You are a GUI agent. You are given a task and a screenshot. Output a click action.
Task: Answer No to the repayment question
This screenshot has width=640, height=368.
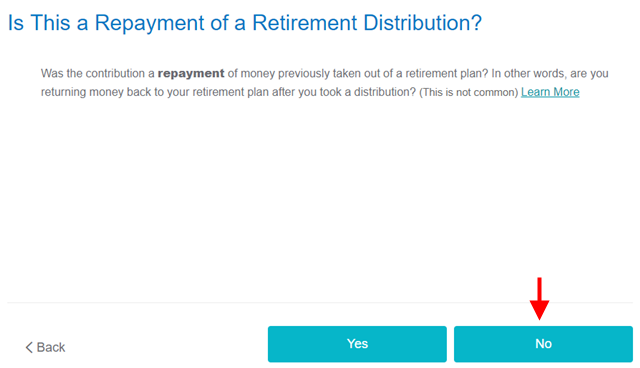543,344
